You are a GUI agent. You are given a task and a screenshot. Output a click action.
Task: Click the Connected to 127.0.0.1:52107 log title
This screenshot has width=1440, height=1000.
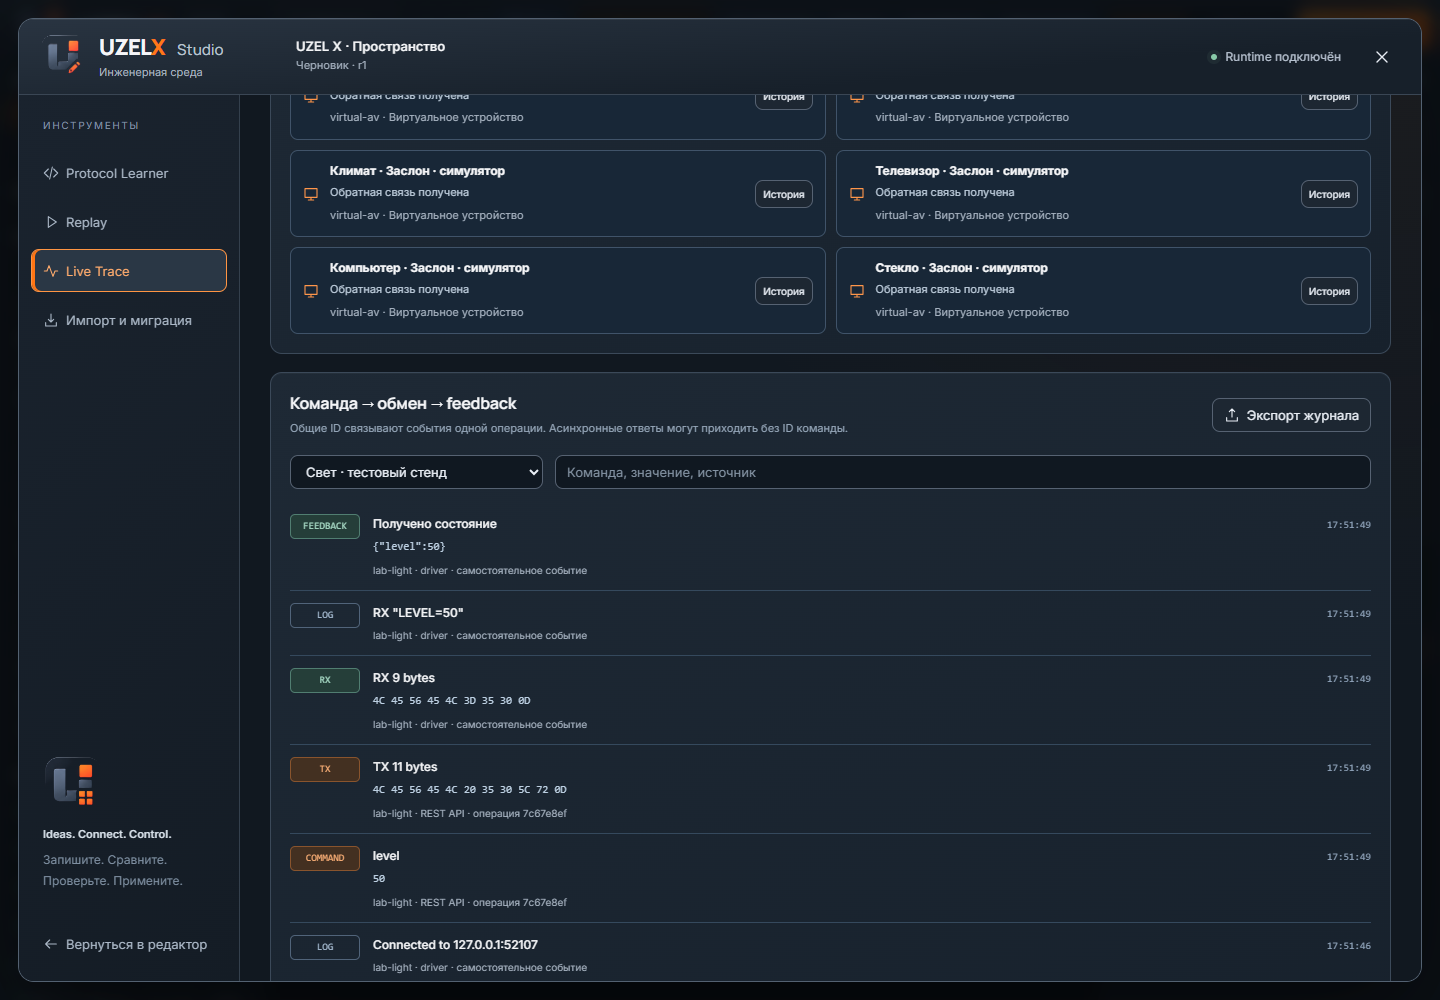point(455,944)
